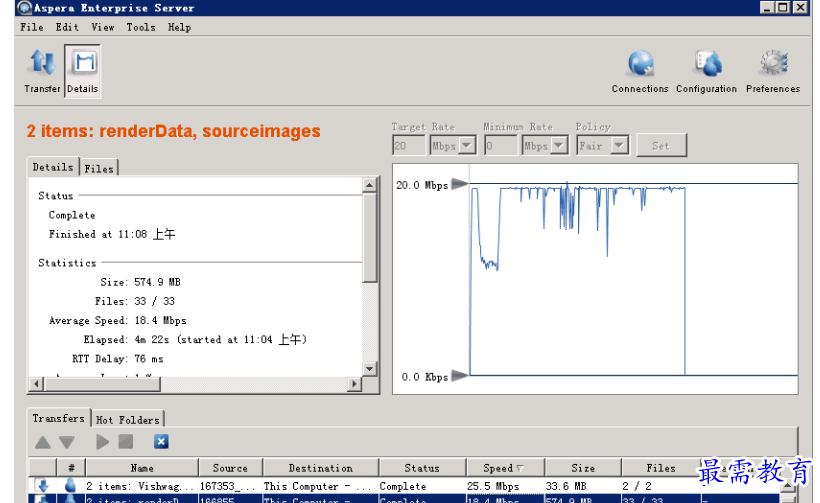Sort transfers by the Name column header
The image size is (820, 503).
(x=142, y=468)
